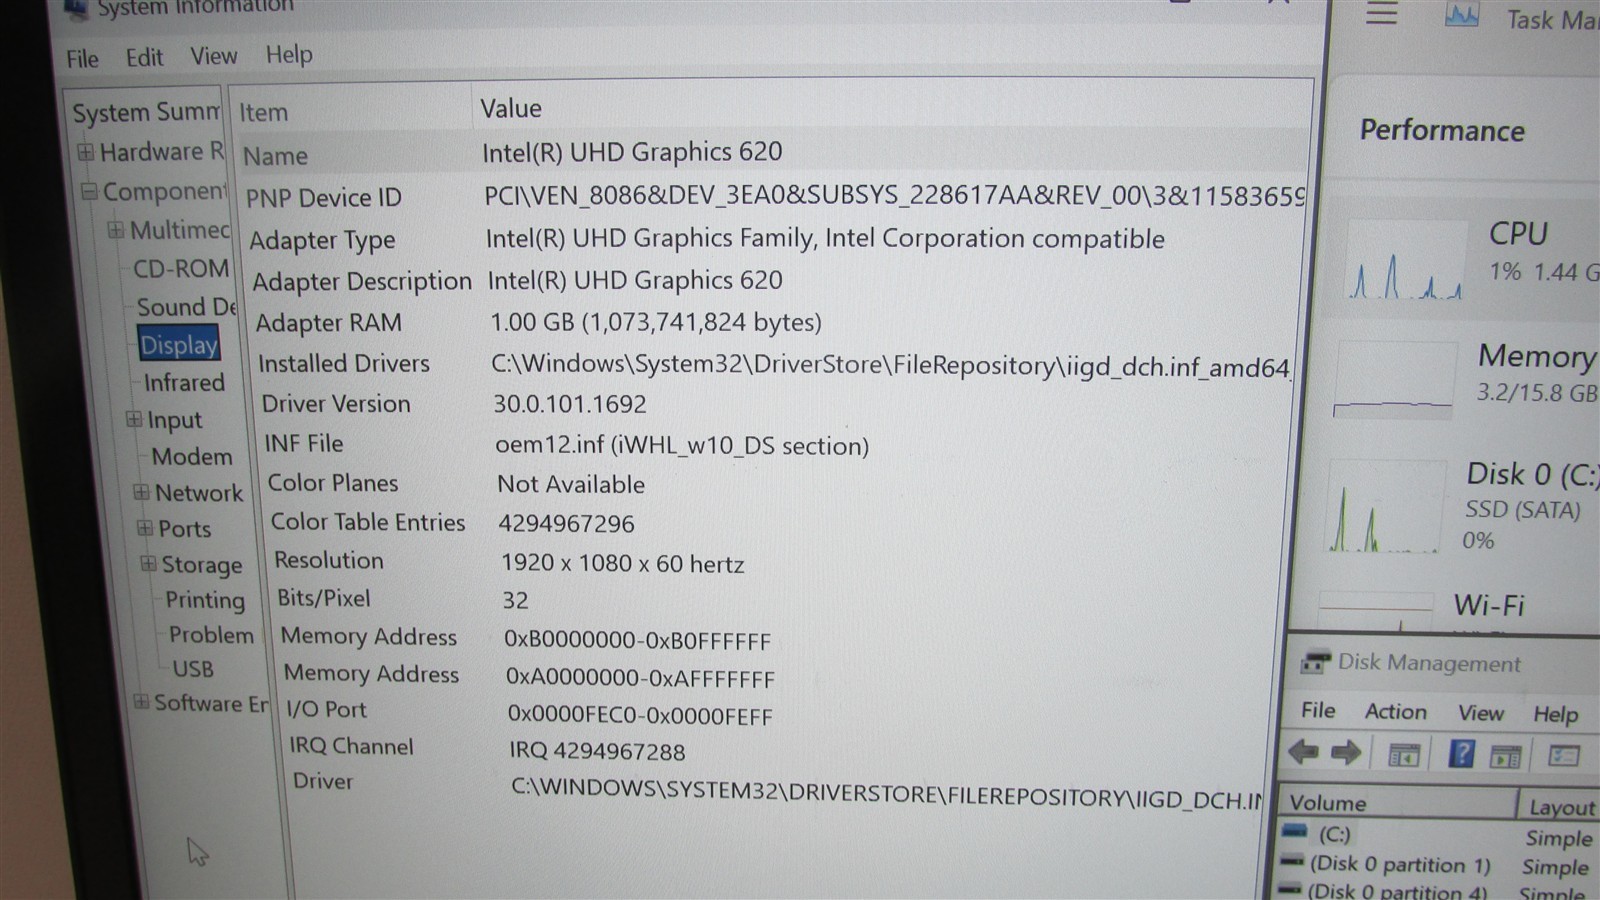Click the Volume column header in Disk Management

1400,803
